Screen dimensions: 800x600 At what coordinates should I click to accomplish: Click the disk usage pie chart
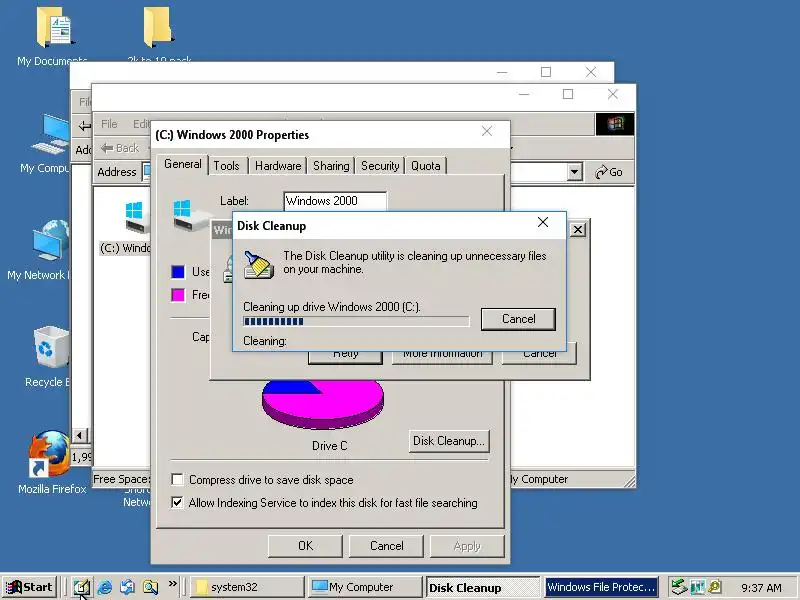322,404
